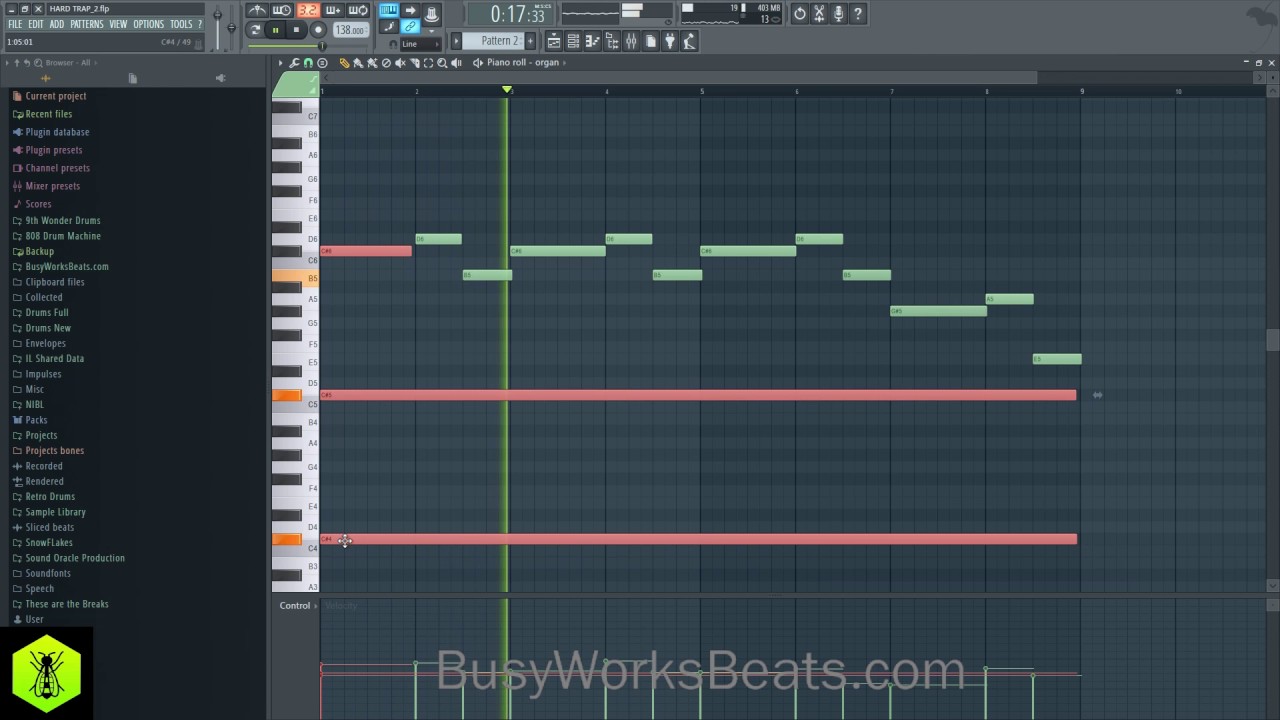Switch pattern/song mode toggle
The image size is (1280, 720).
255,30
